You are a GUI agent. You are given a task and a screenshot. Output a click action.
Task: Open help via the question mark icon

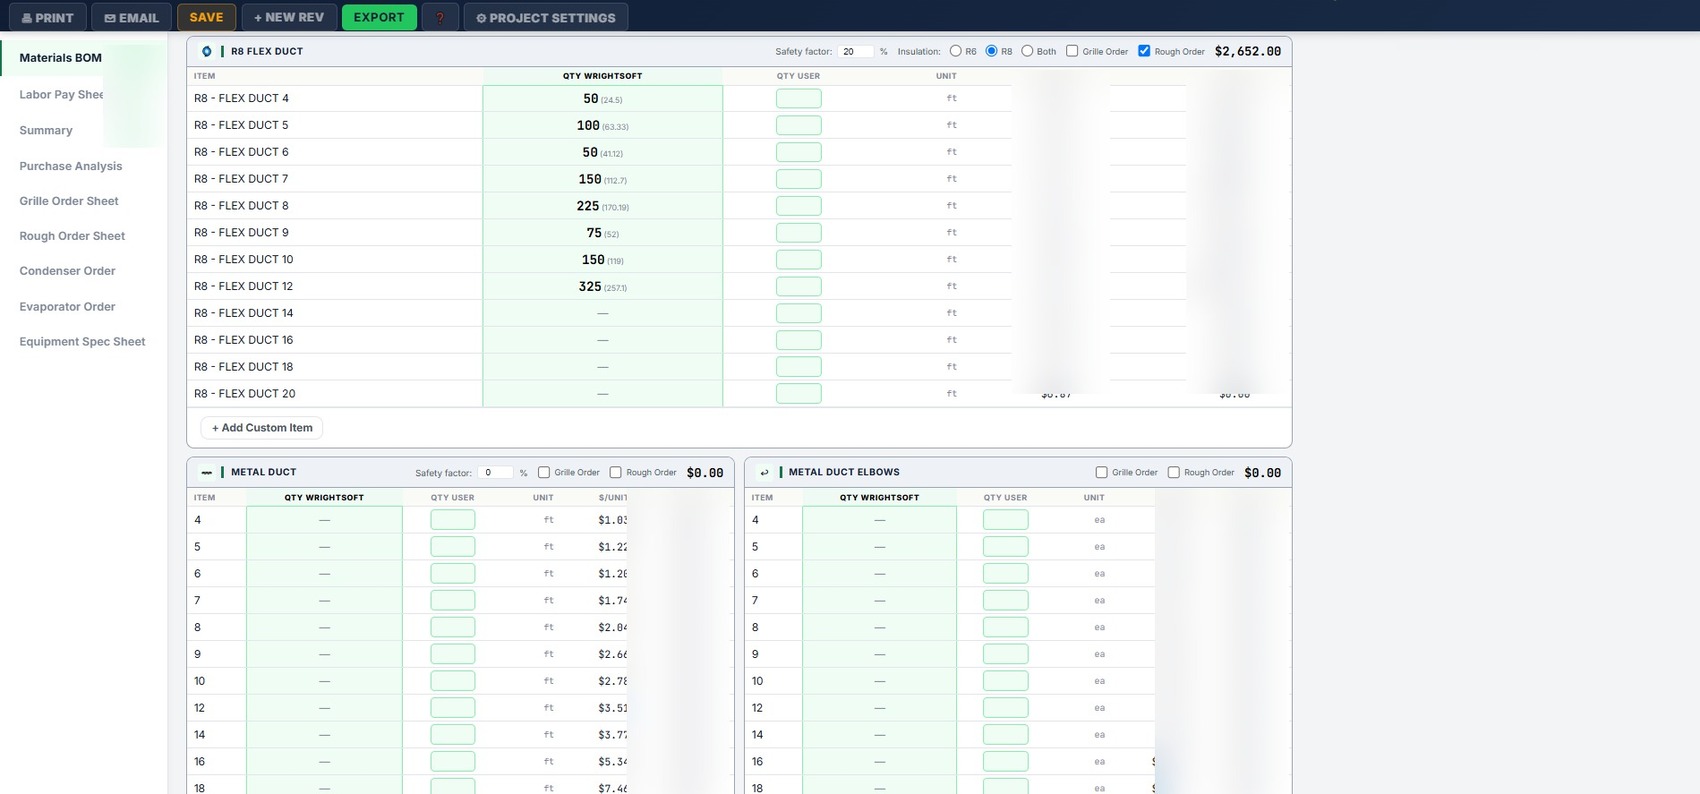tap(440, 17)
